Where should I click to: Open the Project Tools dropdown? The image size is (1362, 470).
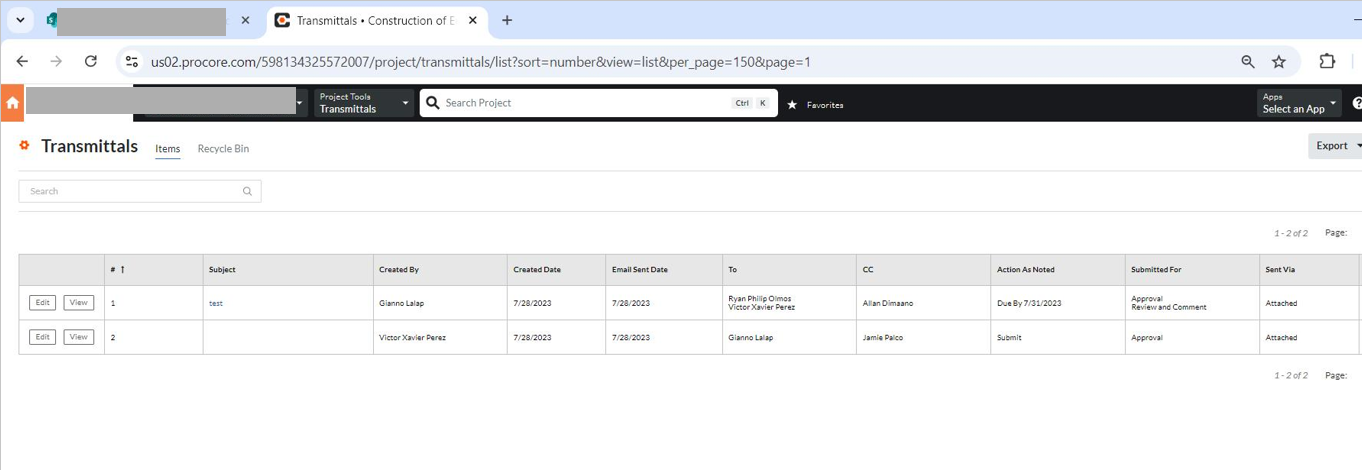click(364, 103)
